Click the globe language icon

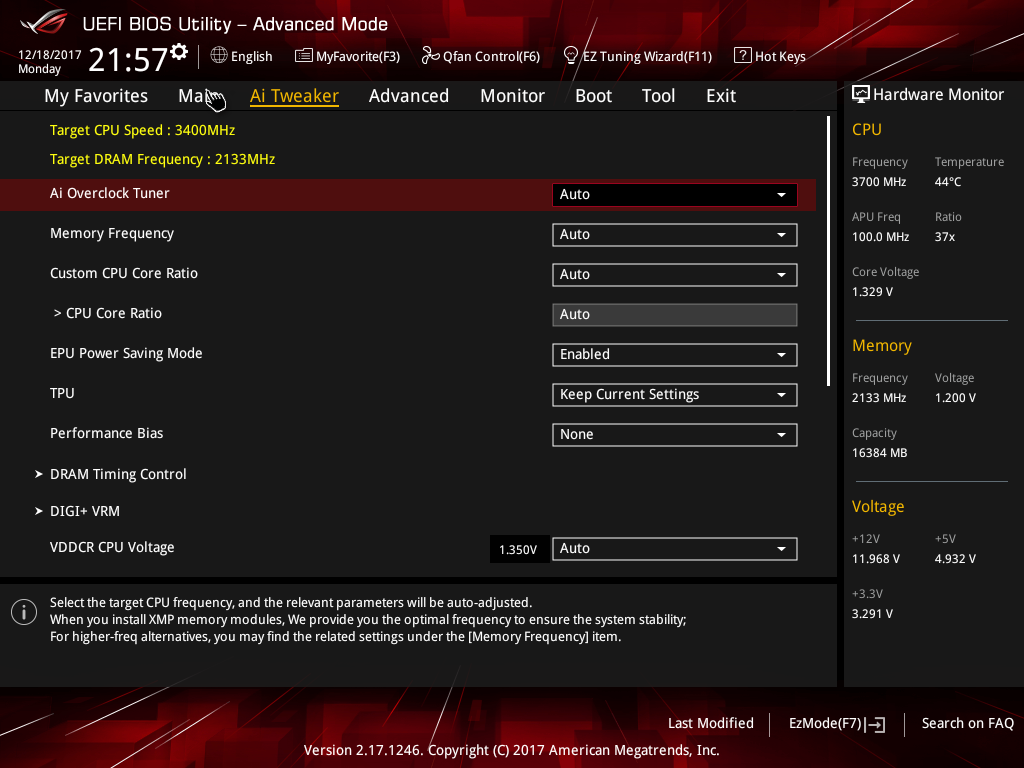coord(219,55)
